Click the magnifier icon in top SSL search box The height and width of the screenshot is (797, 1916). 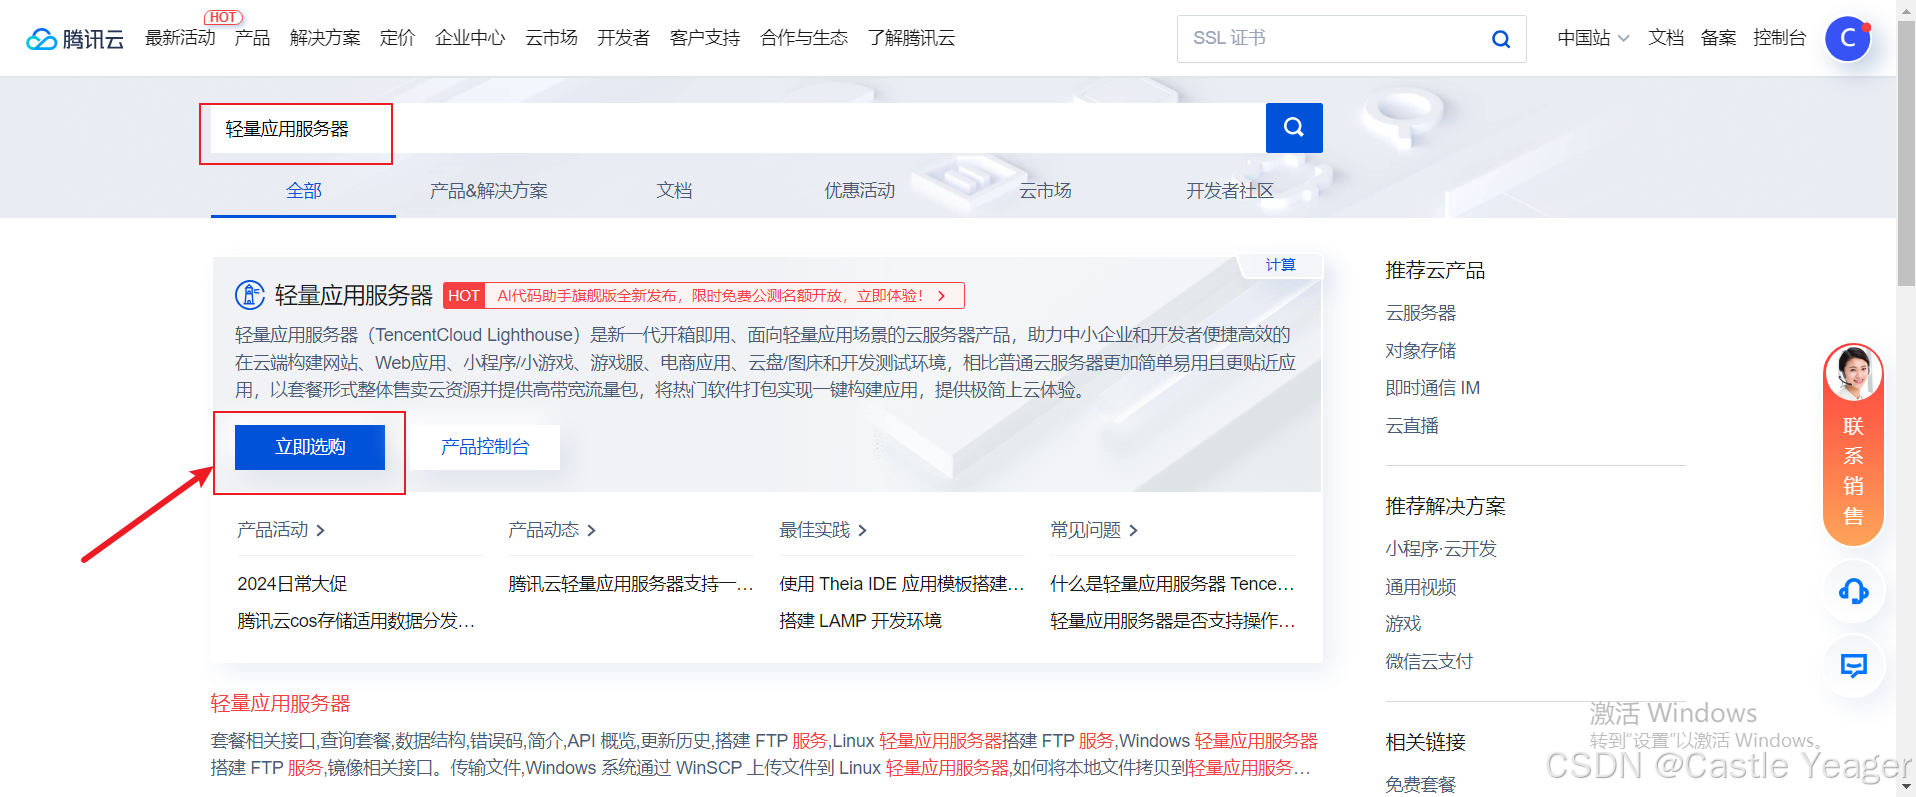[1500, 39]
